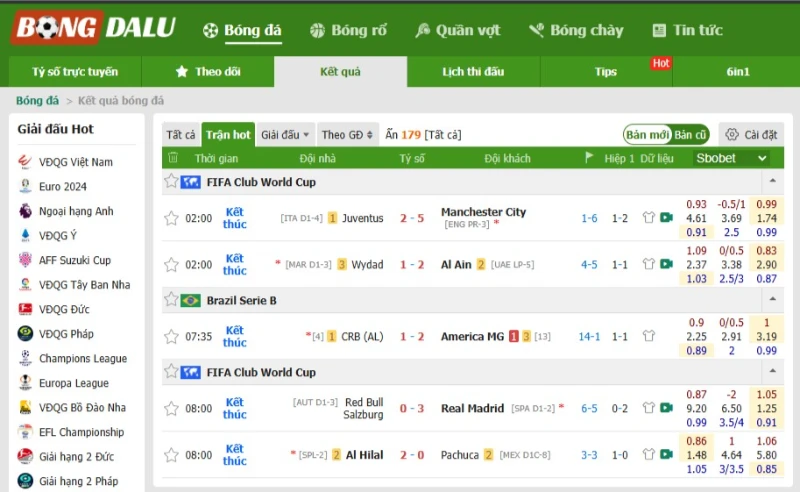Click the shirt lineup icon for Wydad match
The image size is (800, 492).
648,264
